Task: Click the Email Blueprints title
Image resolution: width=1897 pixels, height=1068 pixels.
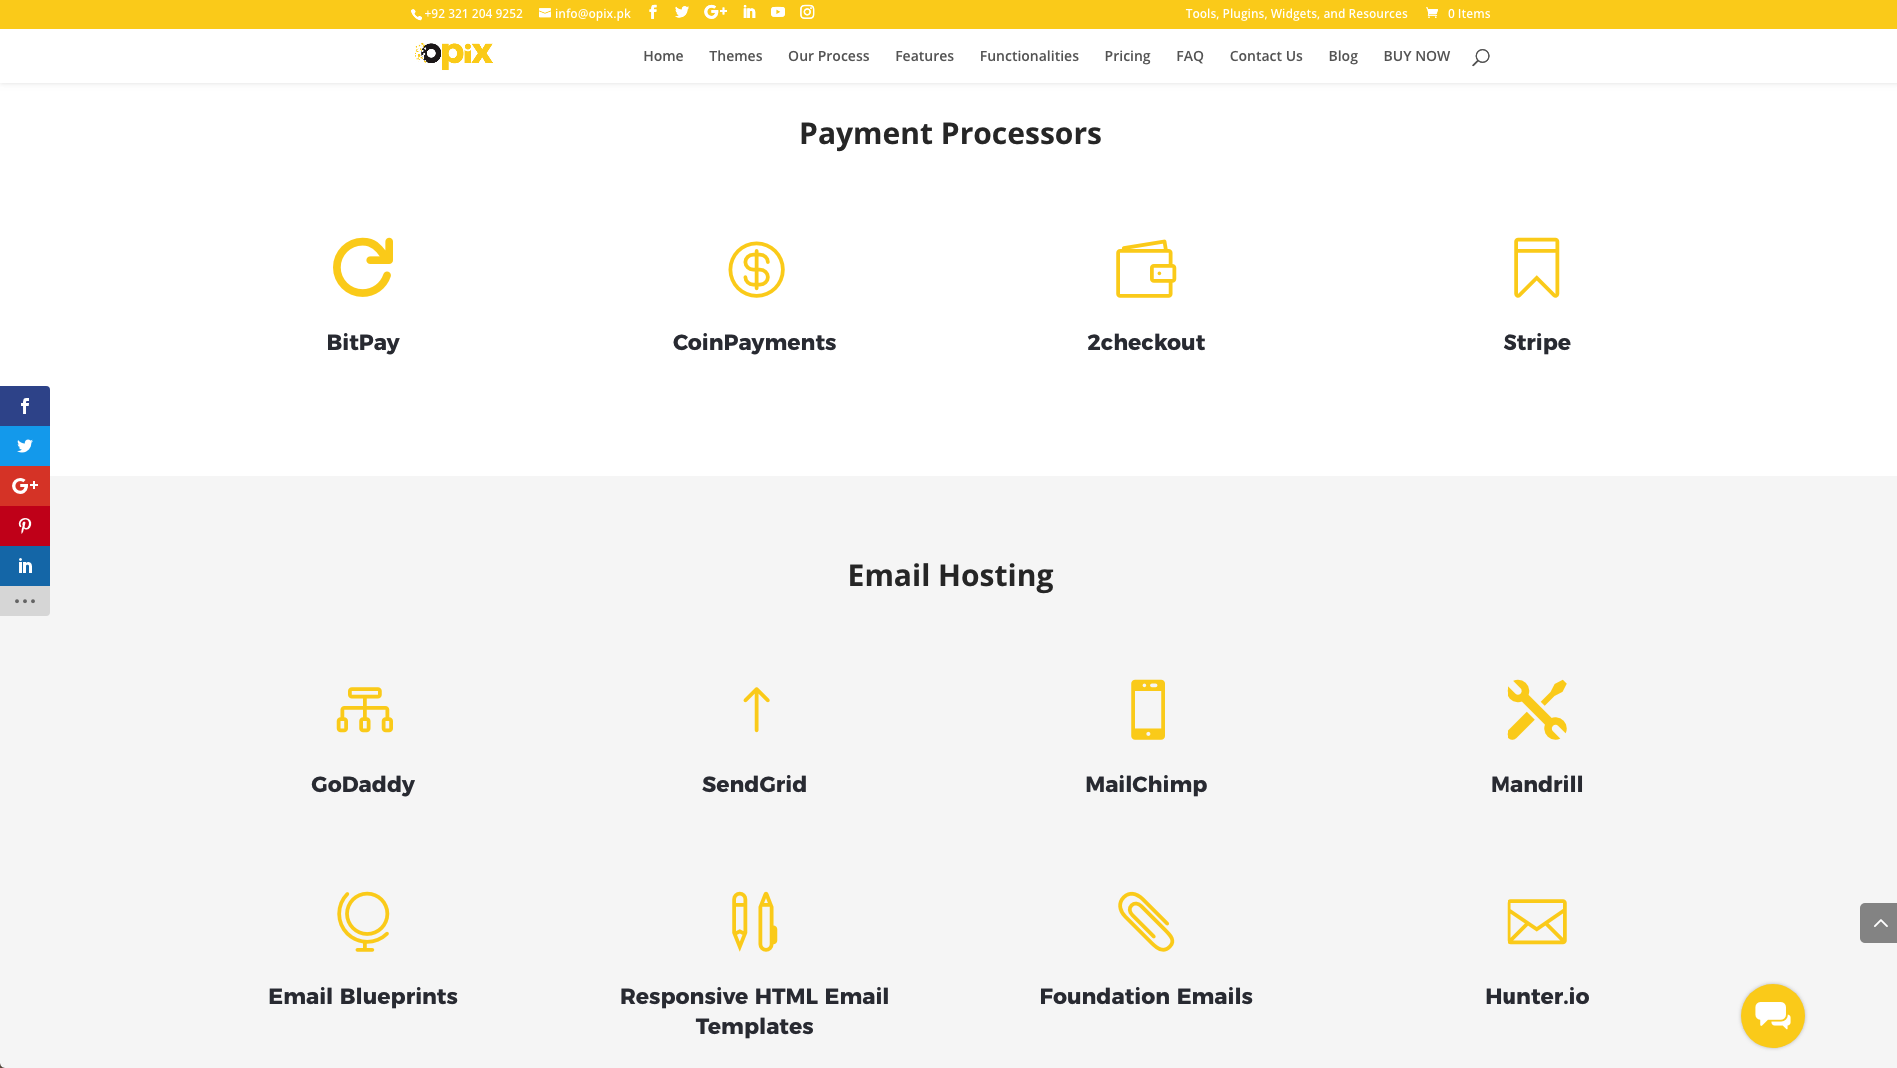Action: click(363, 996)
